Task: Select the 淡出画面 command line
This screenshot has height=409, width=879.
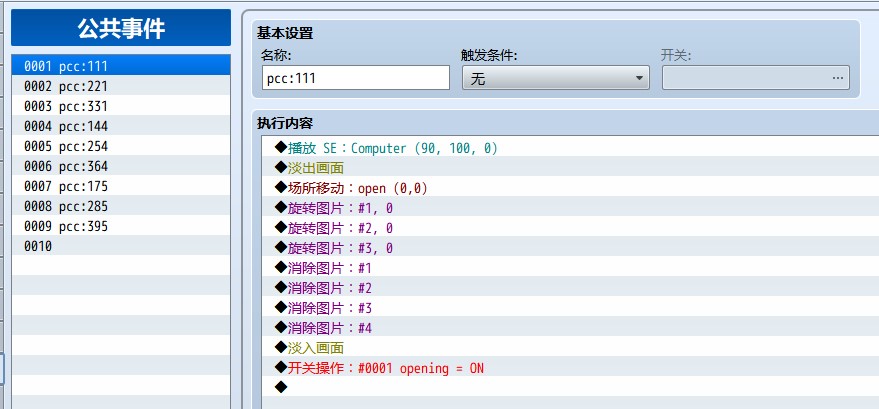Action: (x=570, y=168)
